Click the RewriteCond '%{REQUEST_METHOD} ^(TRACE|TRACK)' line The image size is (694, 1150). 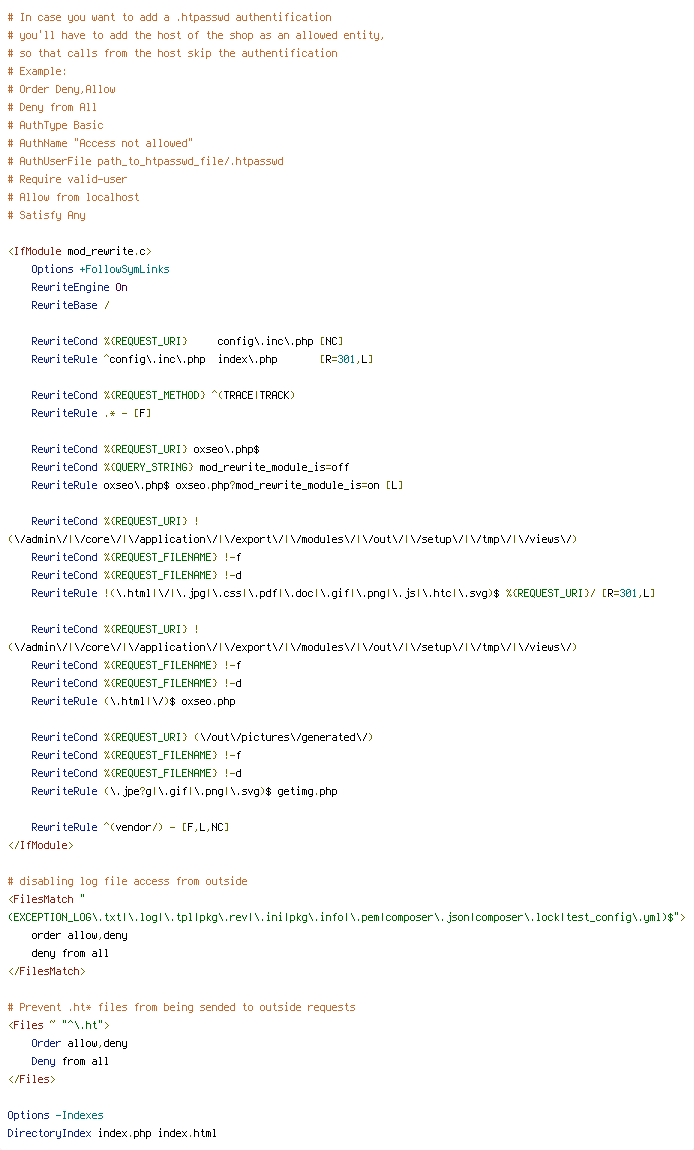coord(163,395)
